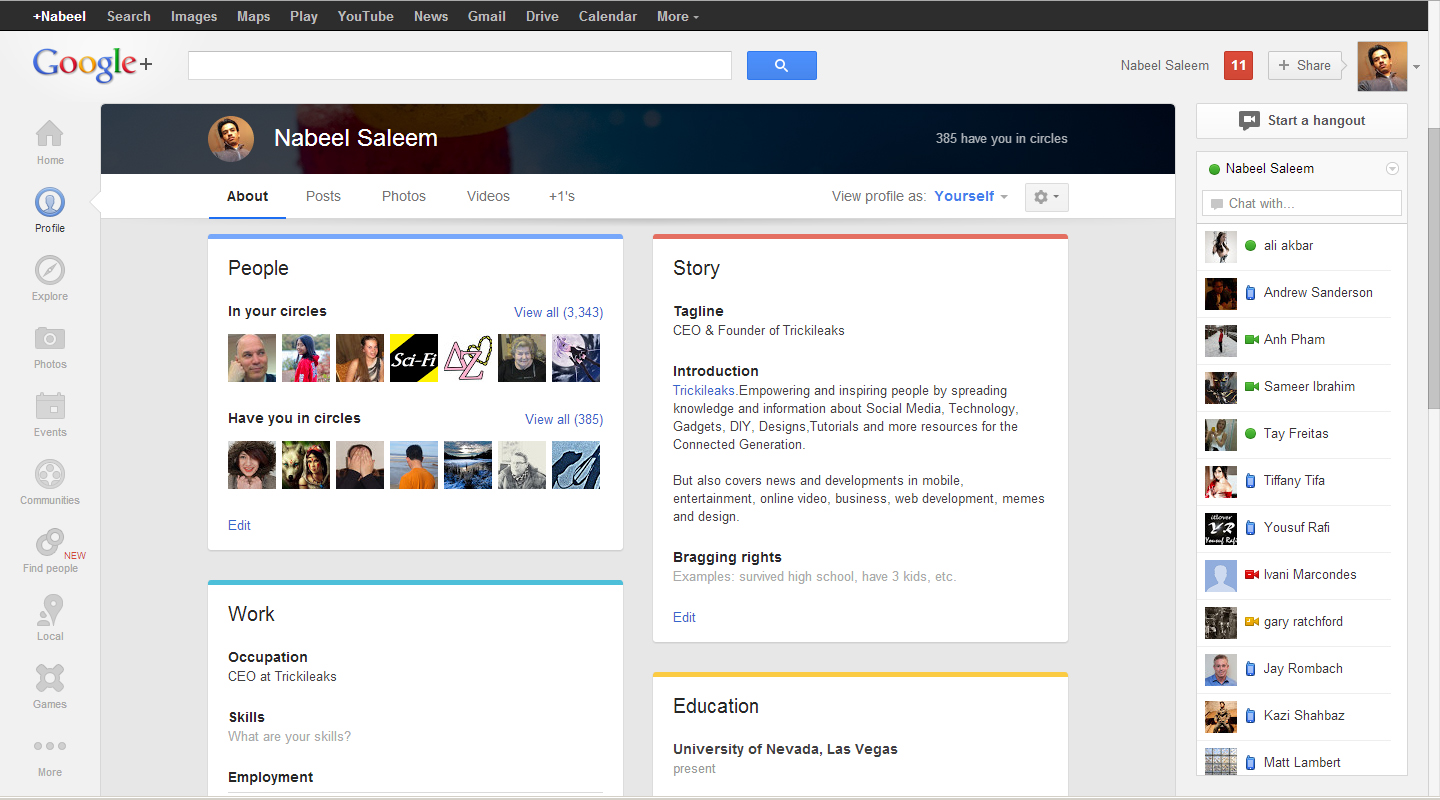The height and width of the screenshot is (800, 1440).
Task: Open chat with gary ratchford
Action: pyautogui.click(x=1298, y=622)
